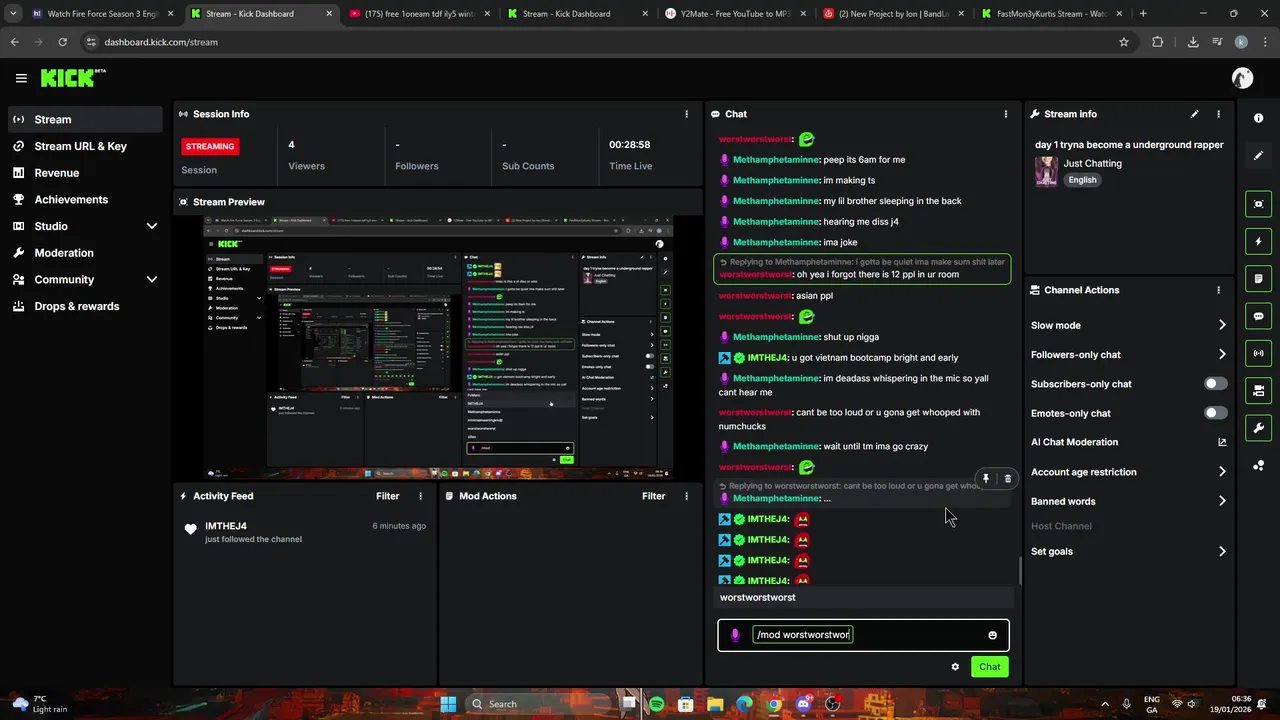
Task: Toggle the channel actions panel icon
Action: [x=1258, y=390]
